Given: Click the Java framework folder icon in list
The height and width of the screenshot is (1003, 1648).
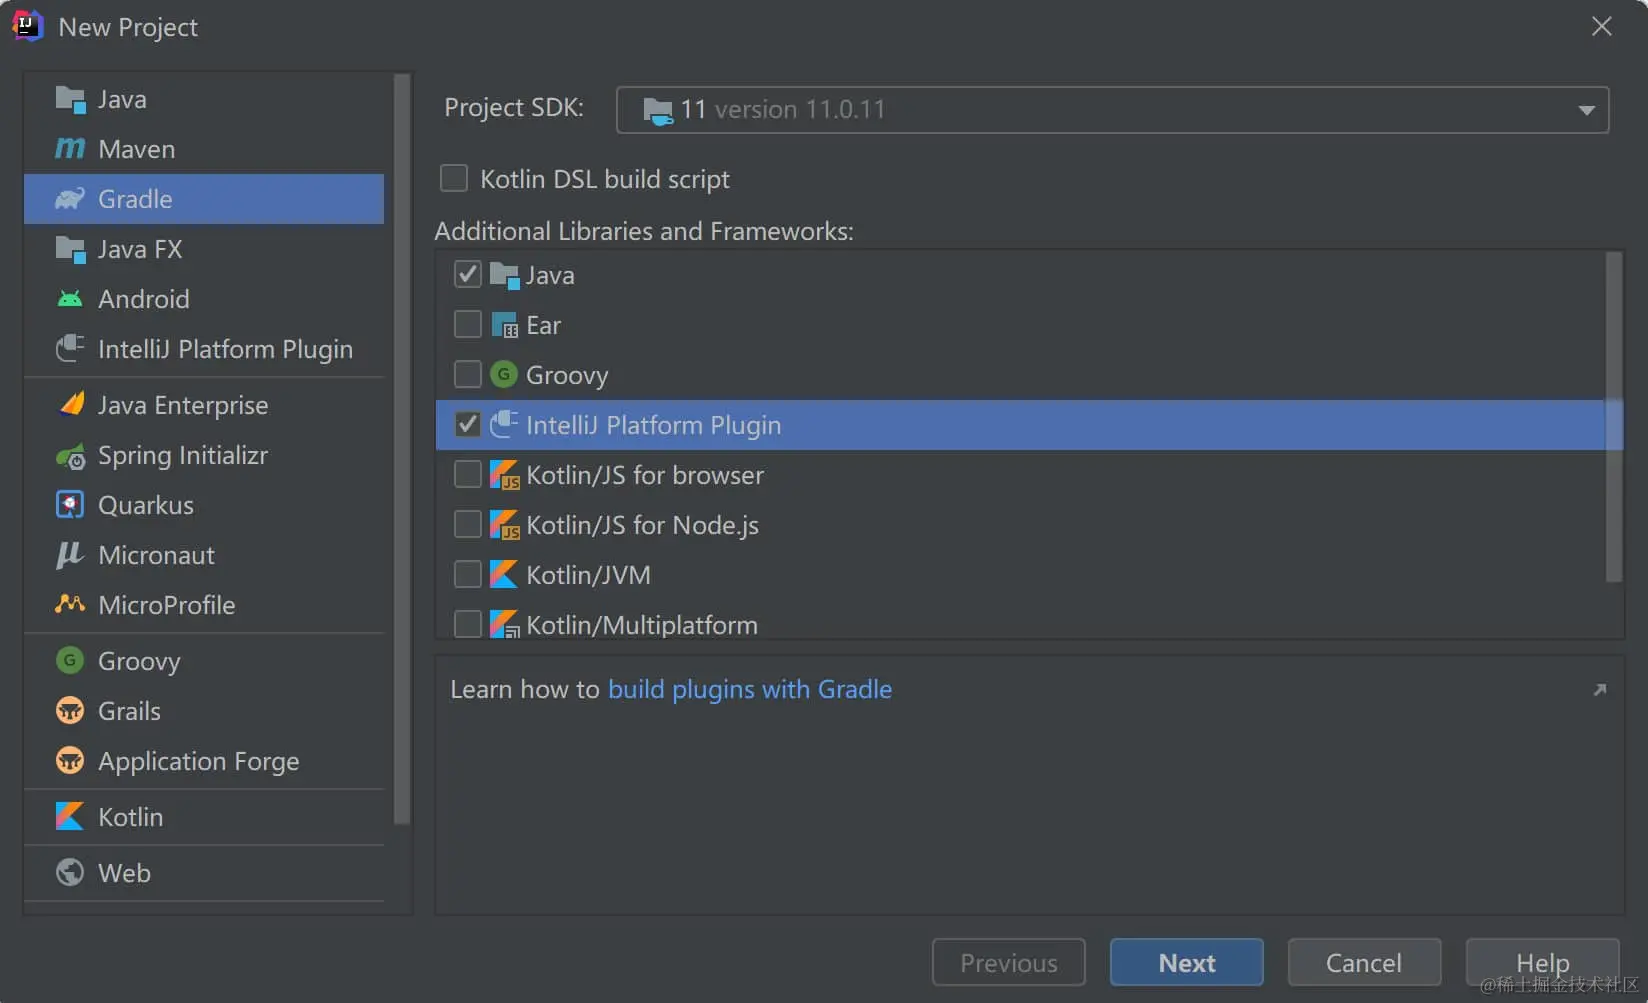Looking at the screenshot, I should pyautogui.click(x=504, y=275).
